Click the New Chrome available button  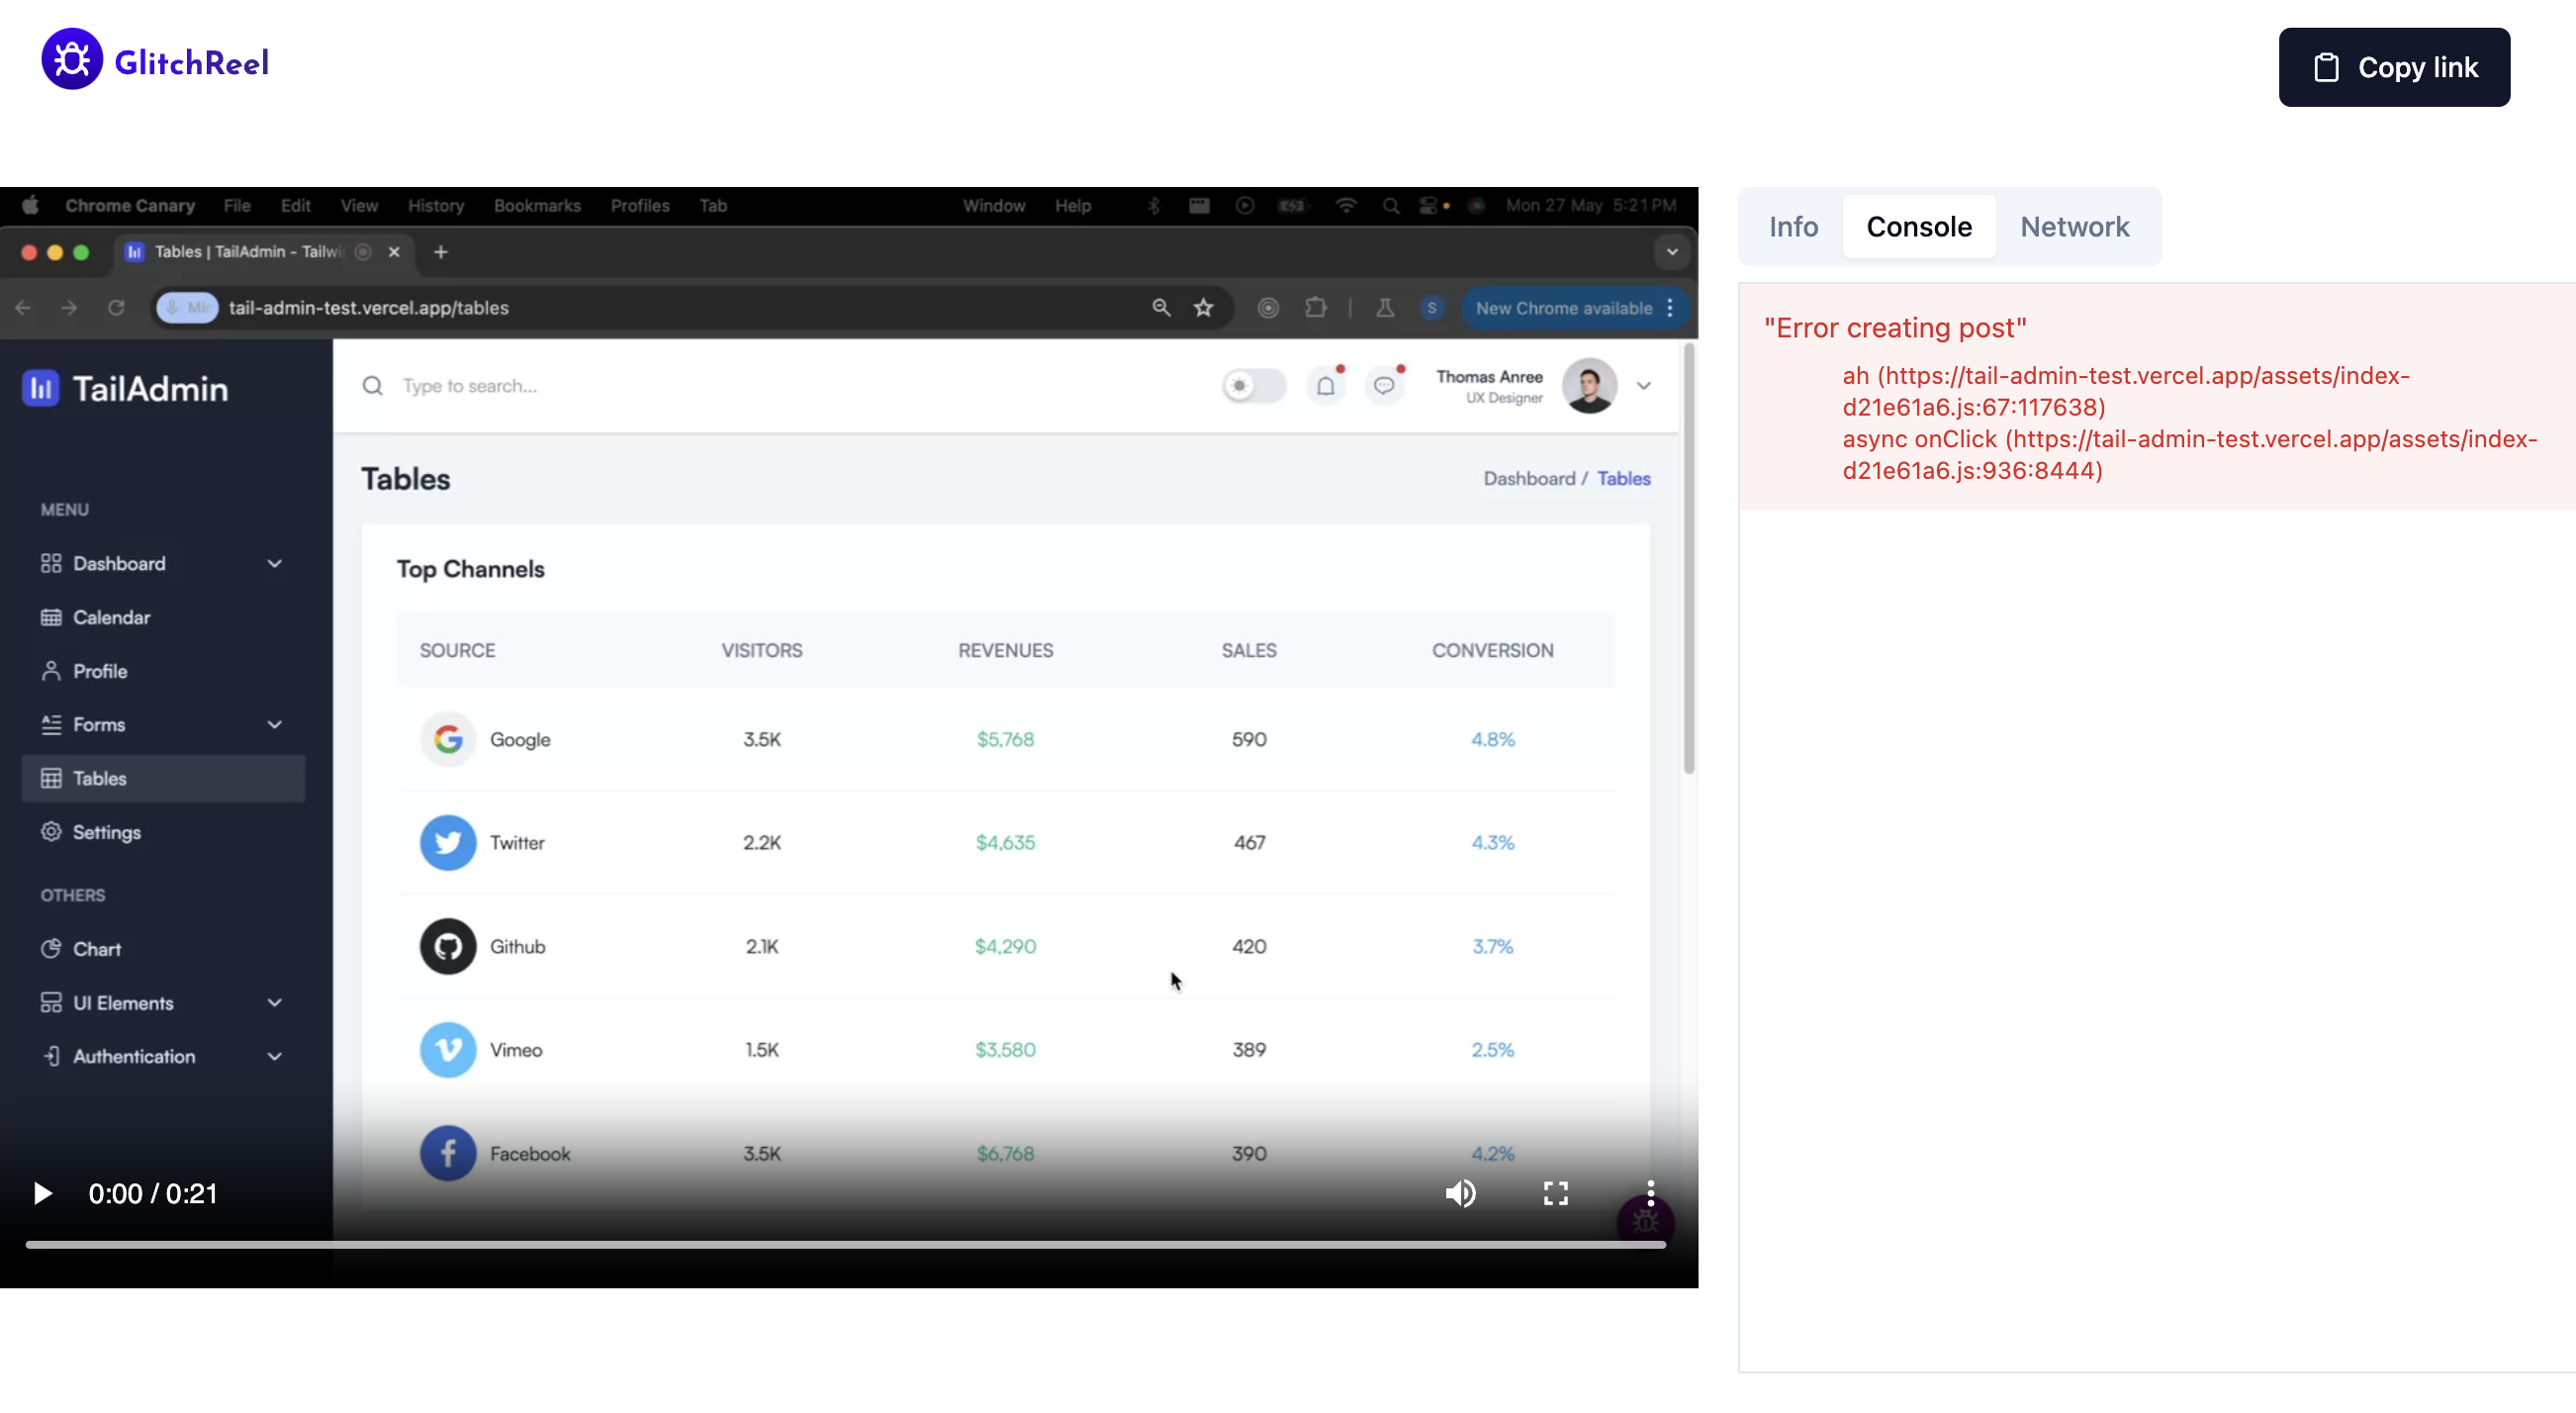tap(1575, 308)
